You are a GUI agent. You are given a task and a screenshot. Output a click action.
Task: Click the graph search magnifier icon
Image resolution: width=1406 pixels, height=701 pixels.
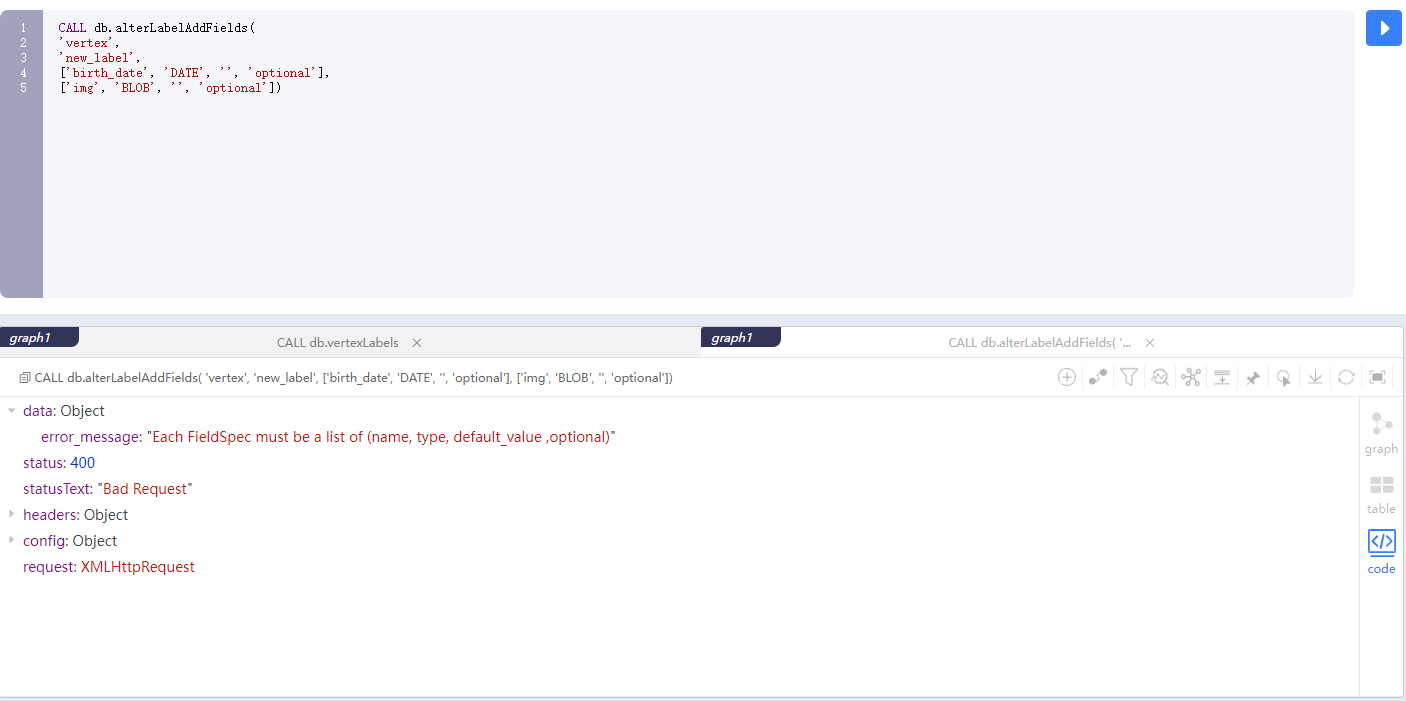pyautogui.click(x=1159, y=377)
